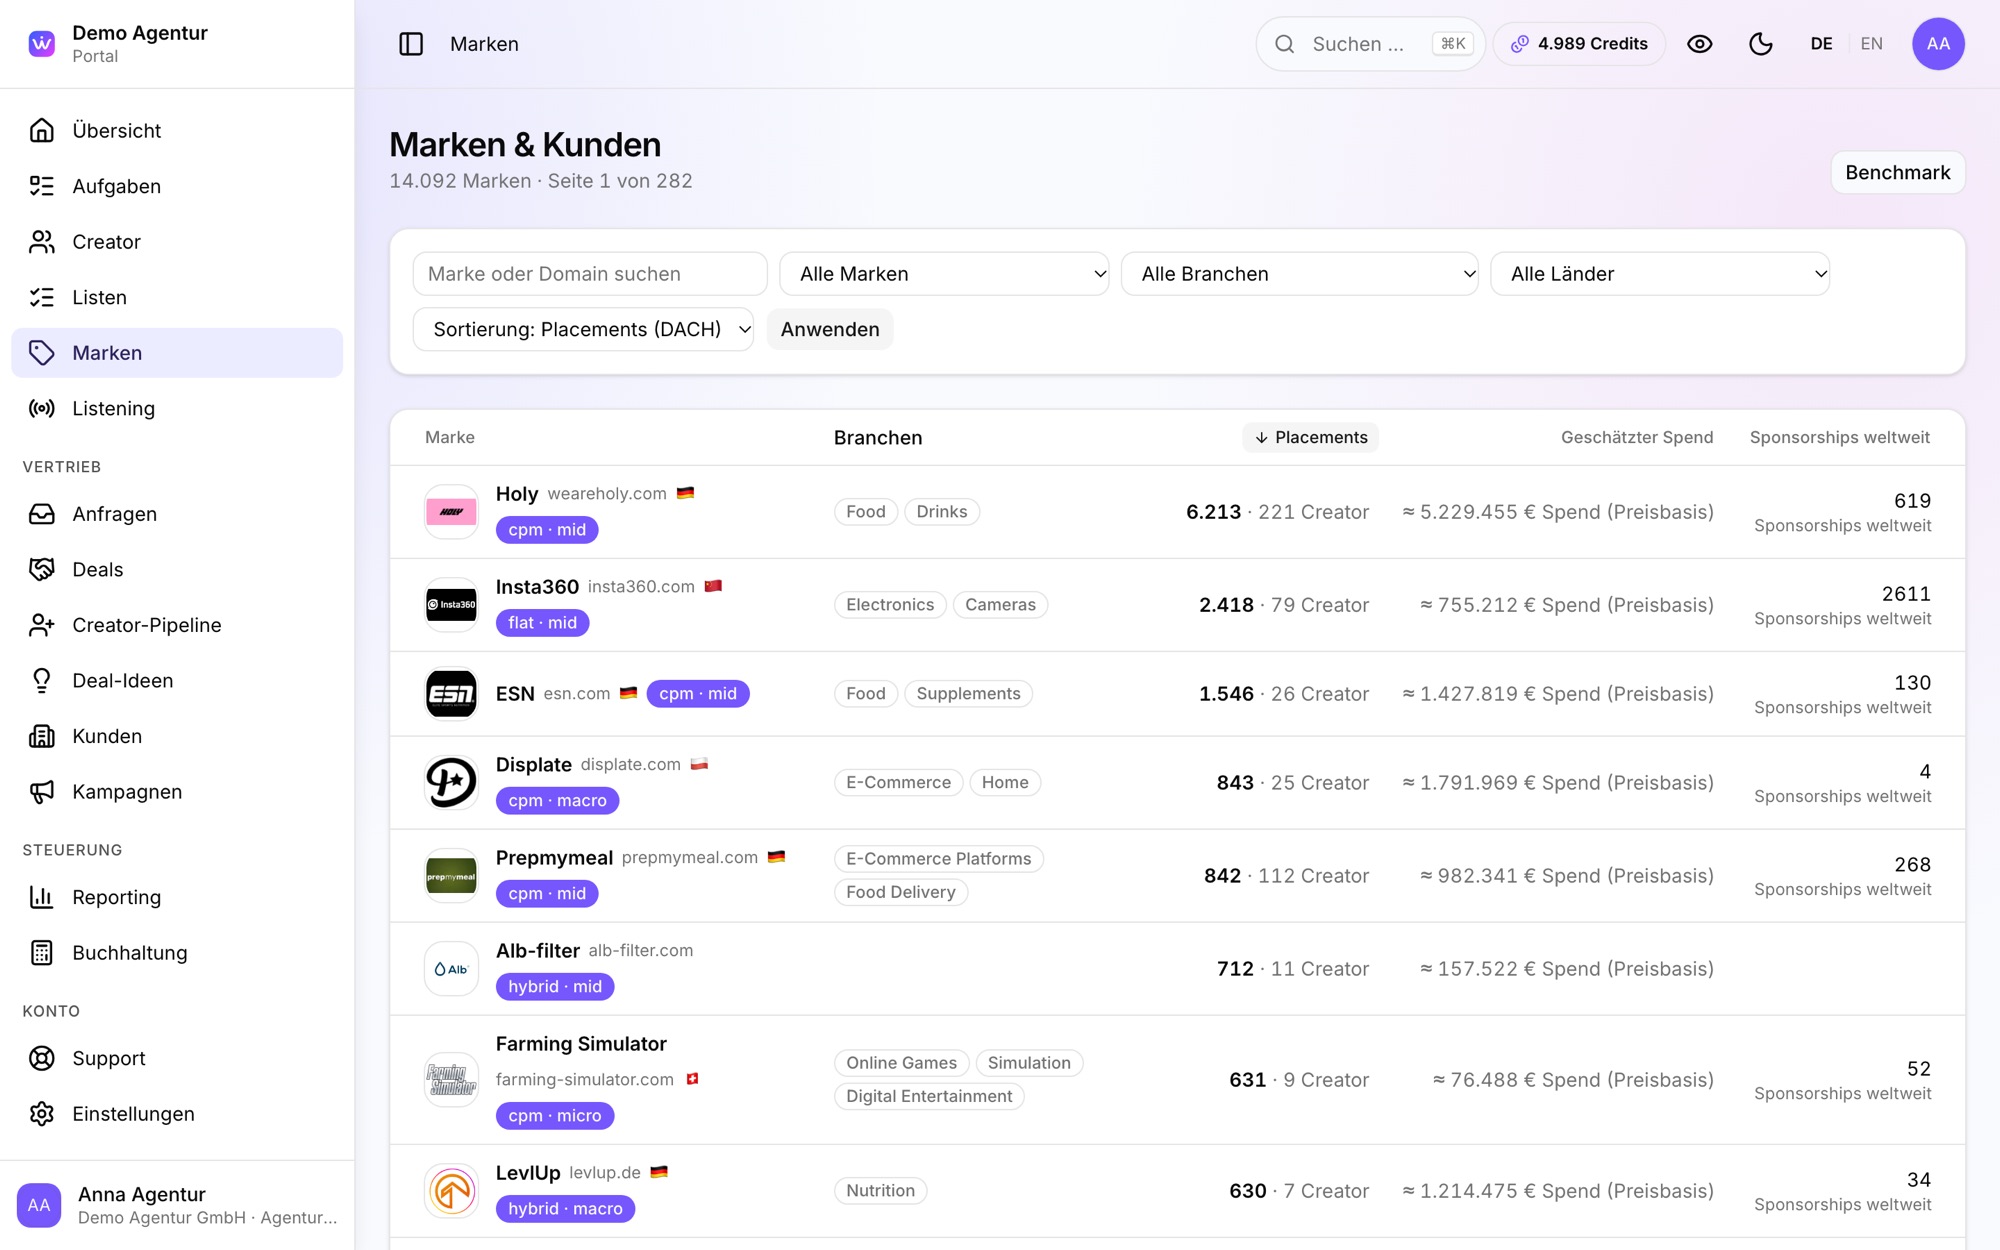Open Listening broadcast icon
Image resolution: width=2000 pixels, height=1250 pixels.
click(41, 408)
